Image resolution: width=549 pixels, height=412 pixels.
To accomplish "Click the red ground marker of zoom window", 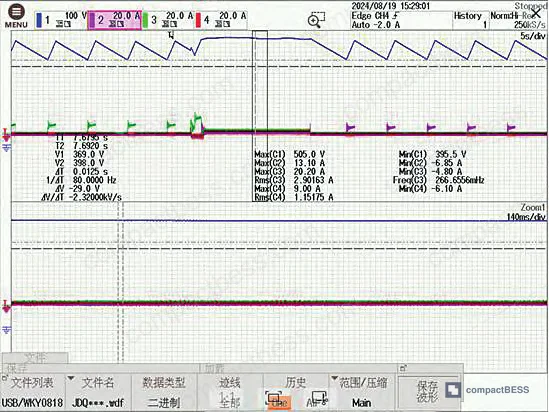I will coord(6,306).
